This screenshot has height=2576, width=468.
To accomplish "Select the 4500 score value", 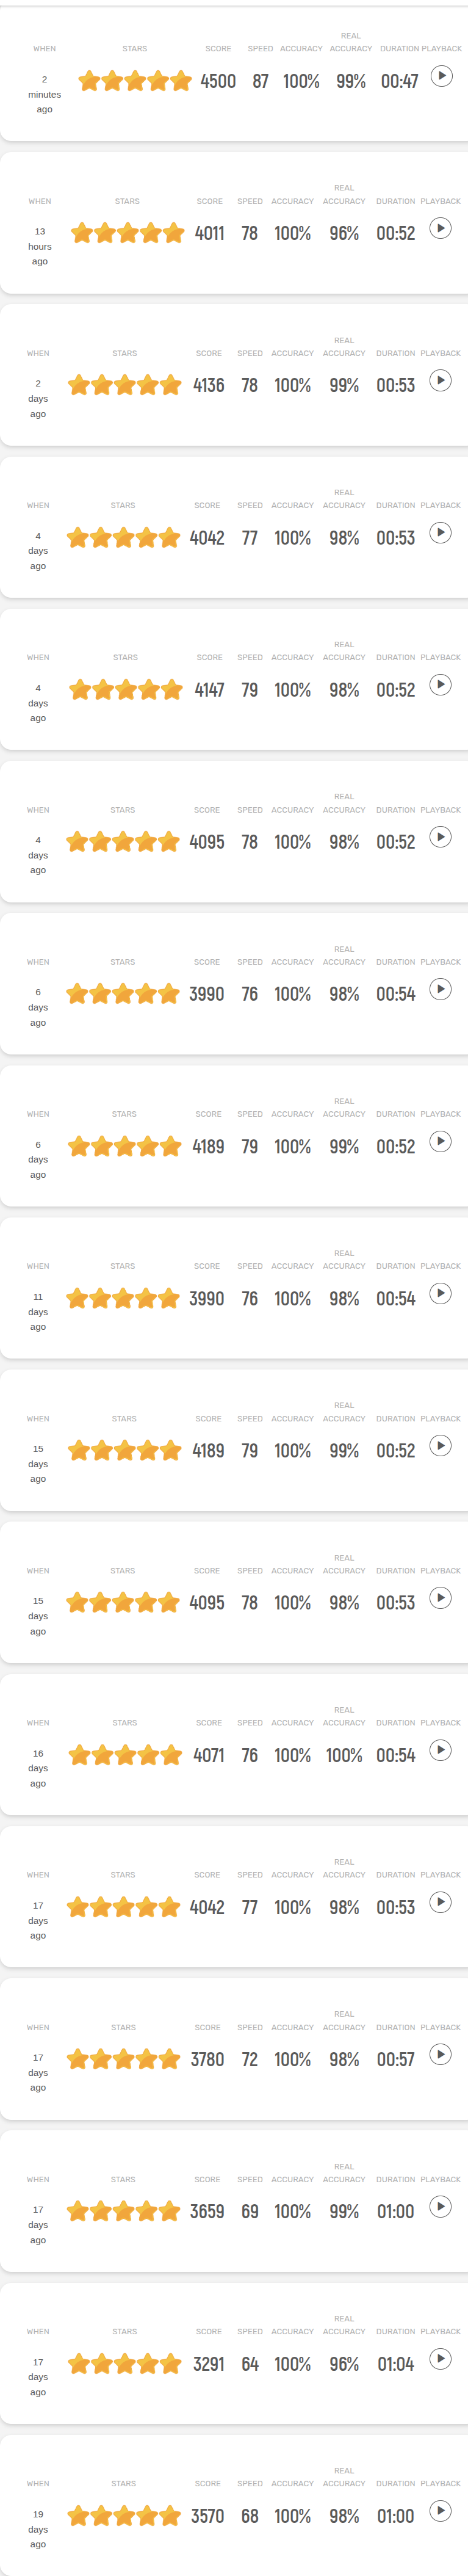I will [218, 82].
